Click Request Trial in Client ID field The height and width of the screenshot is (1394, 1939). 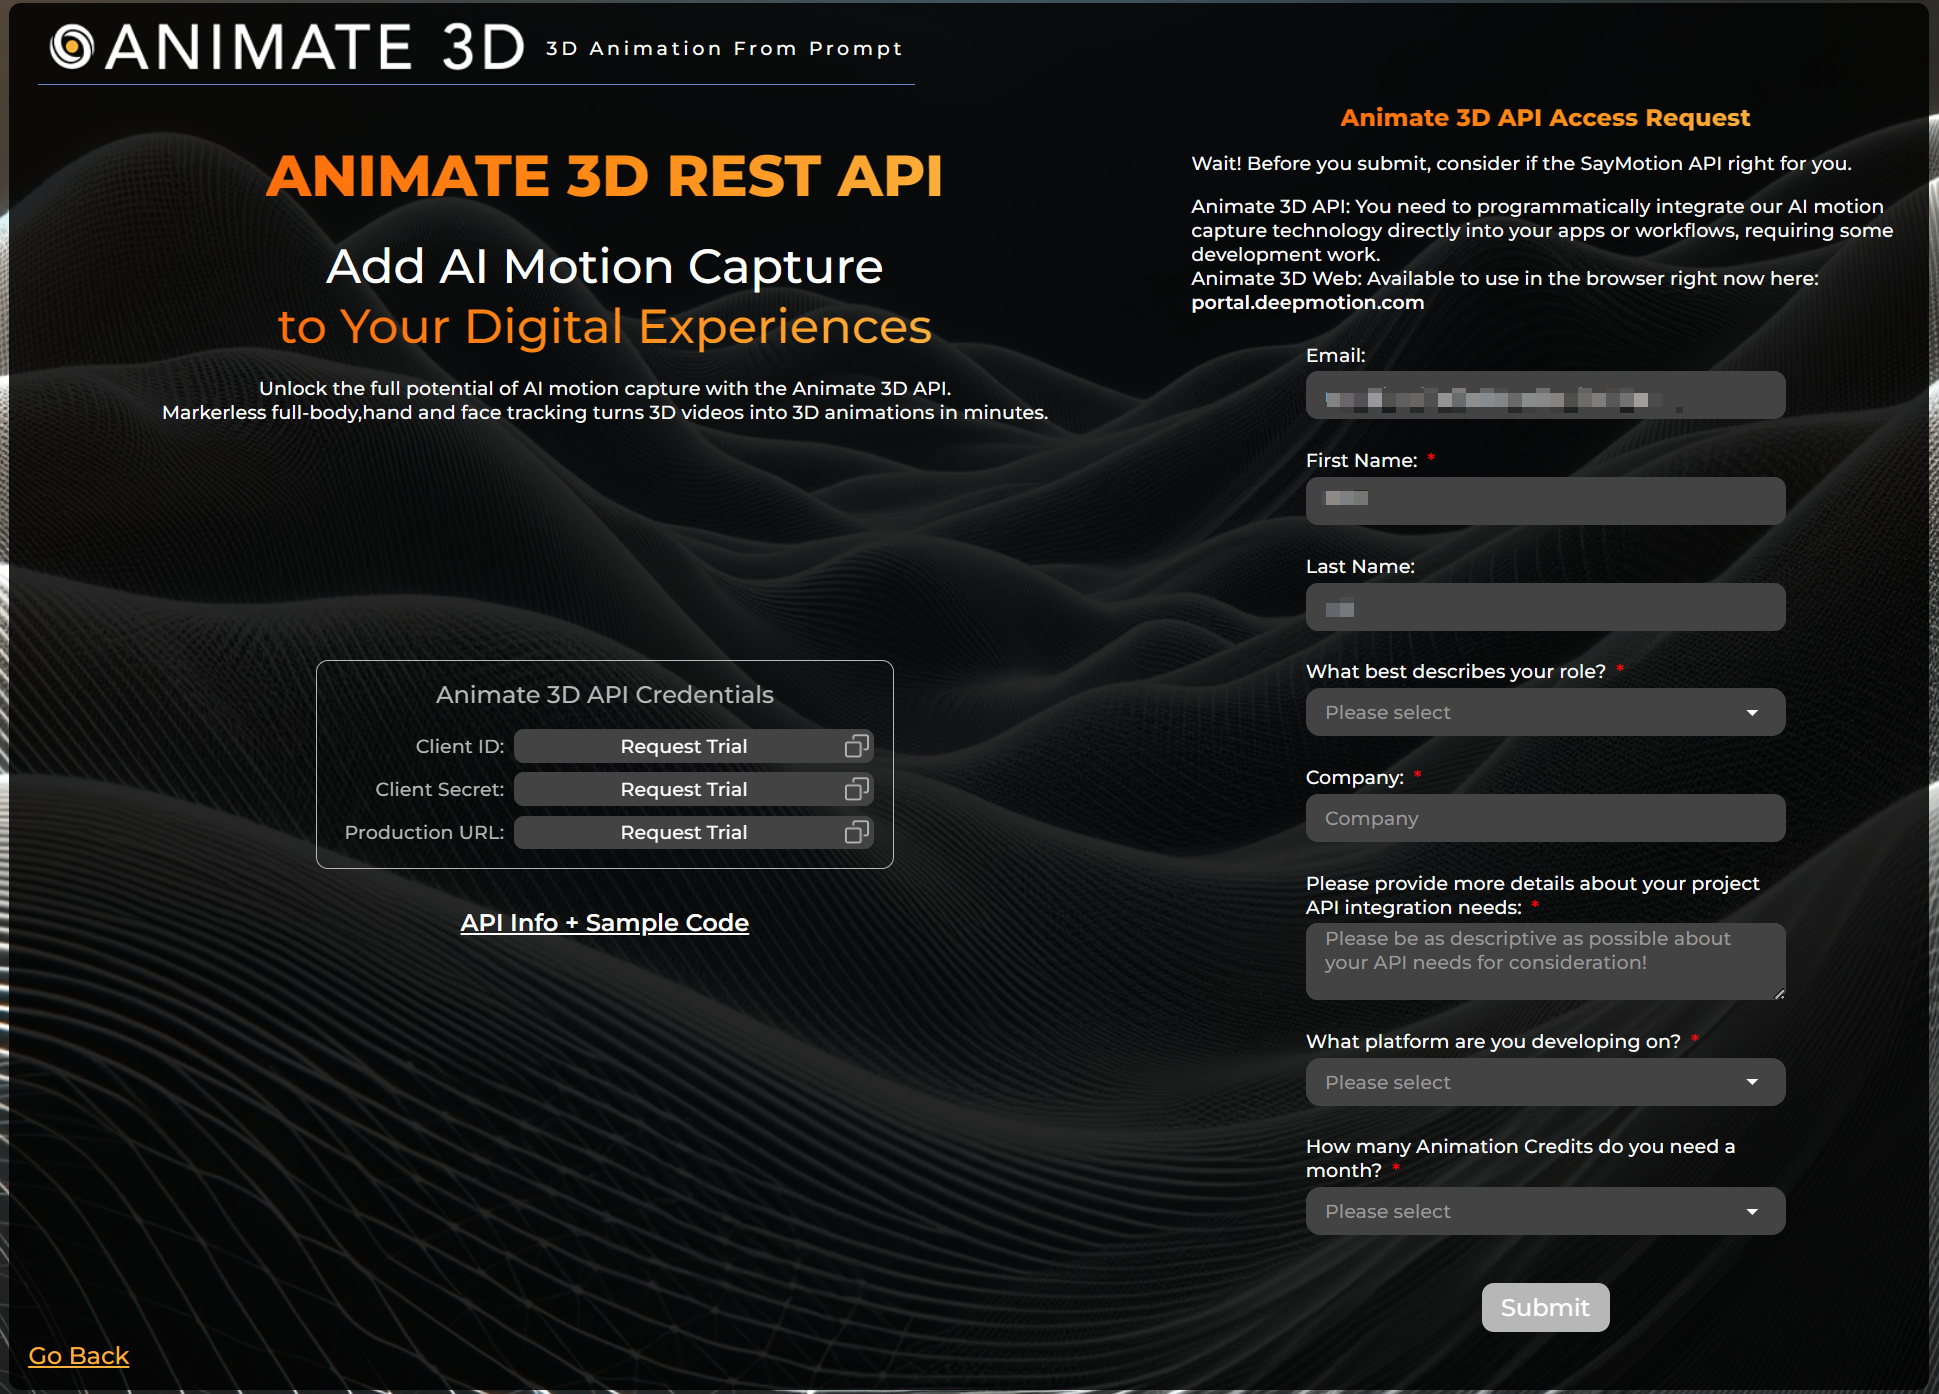683,746
